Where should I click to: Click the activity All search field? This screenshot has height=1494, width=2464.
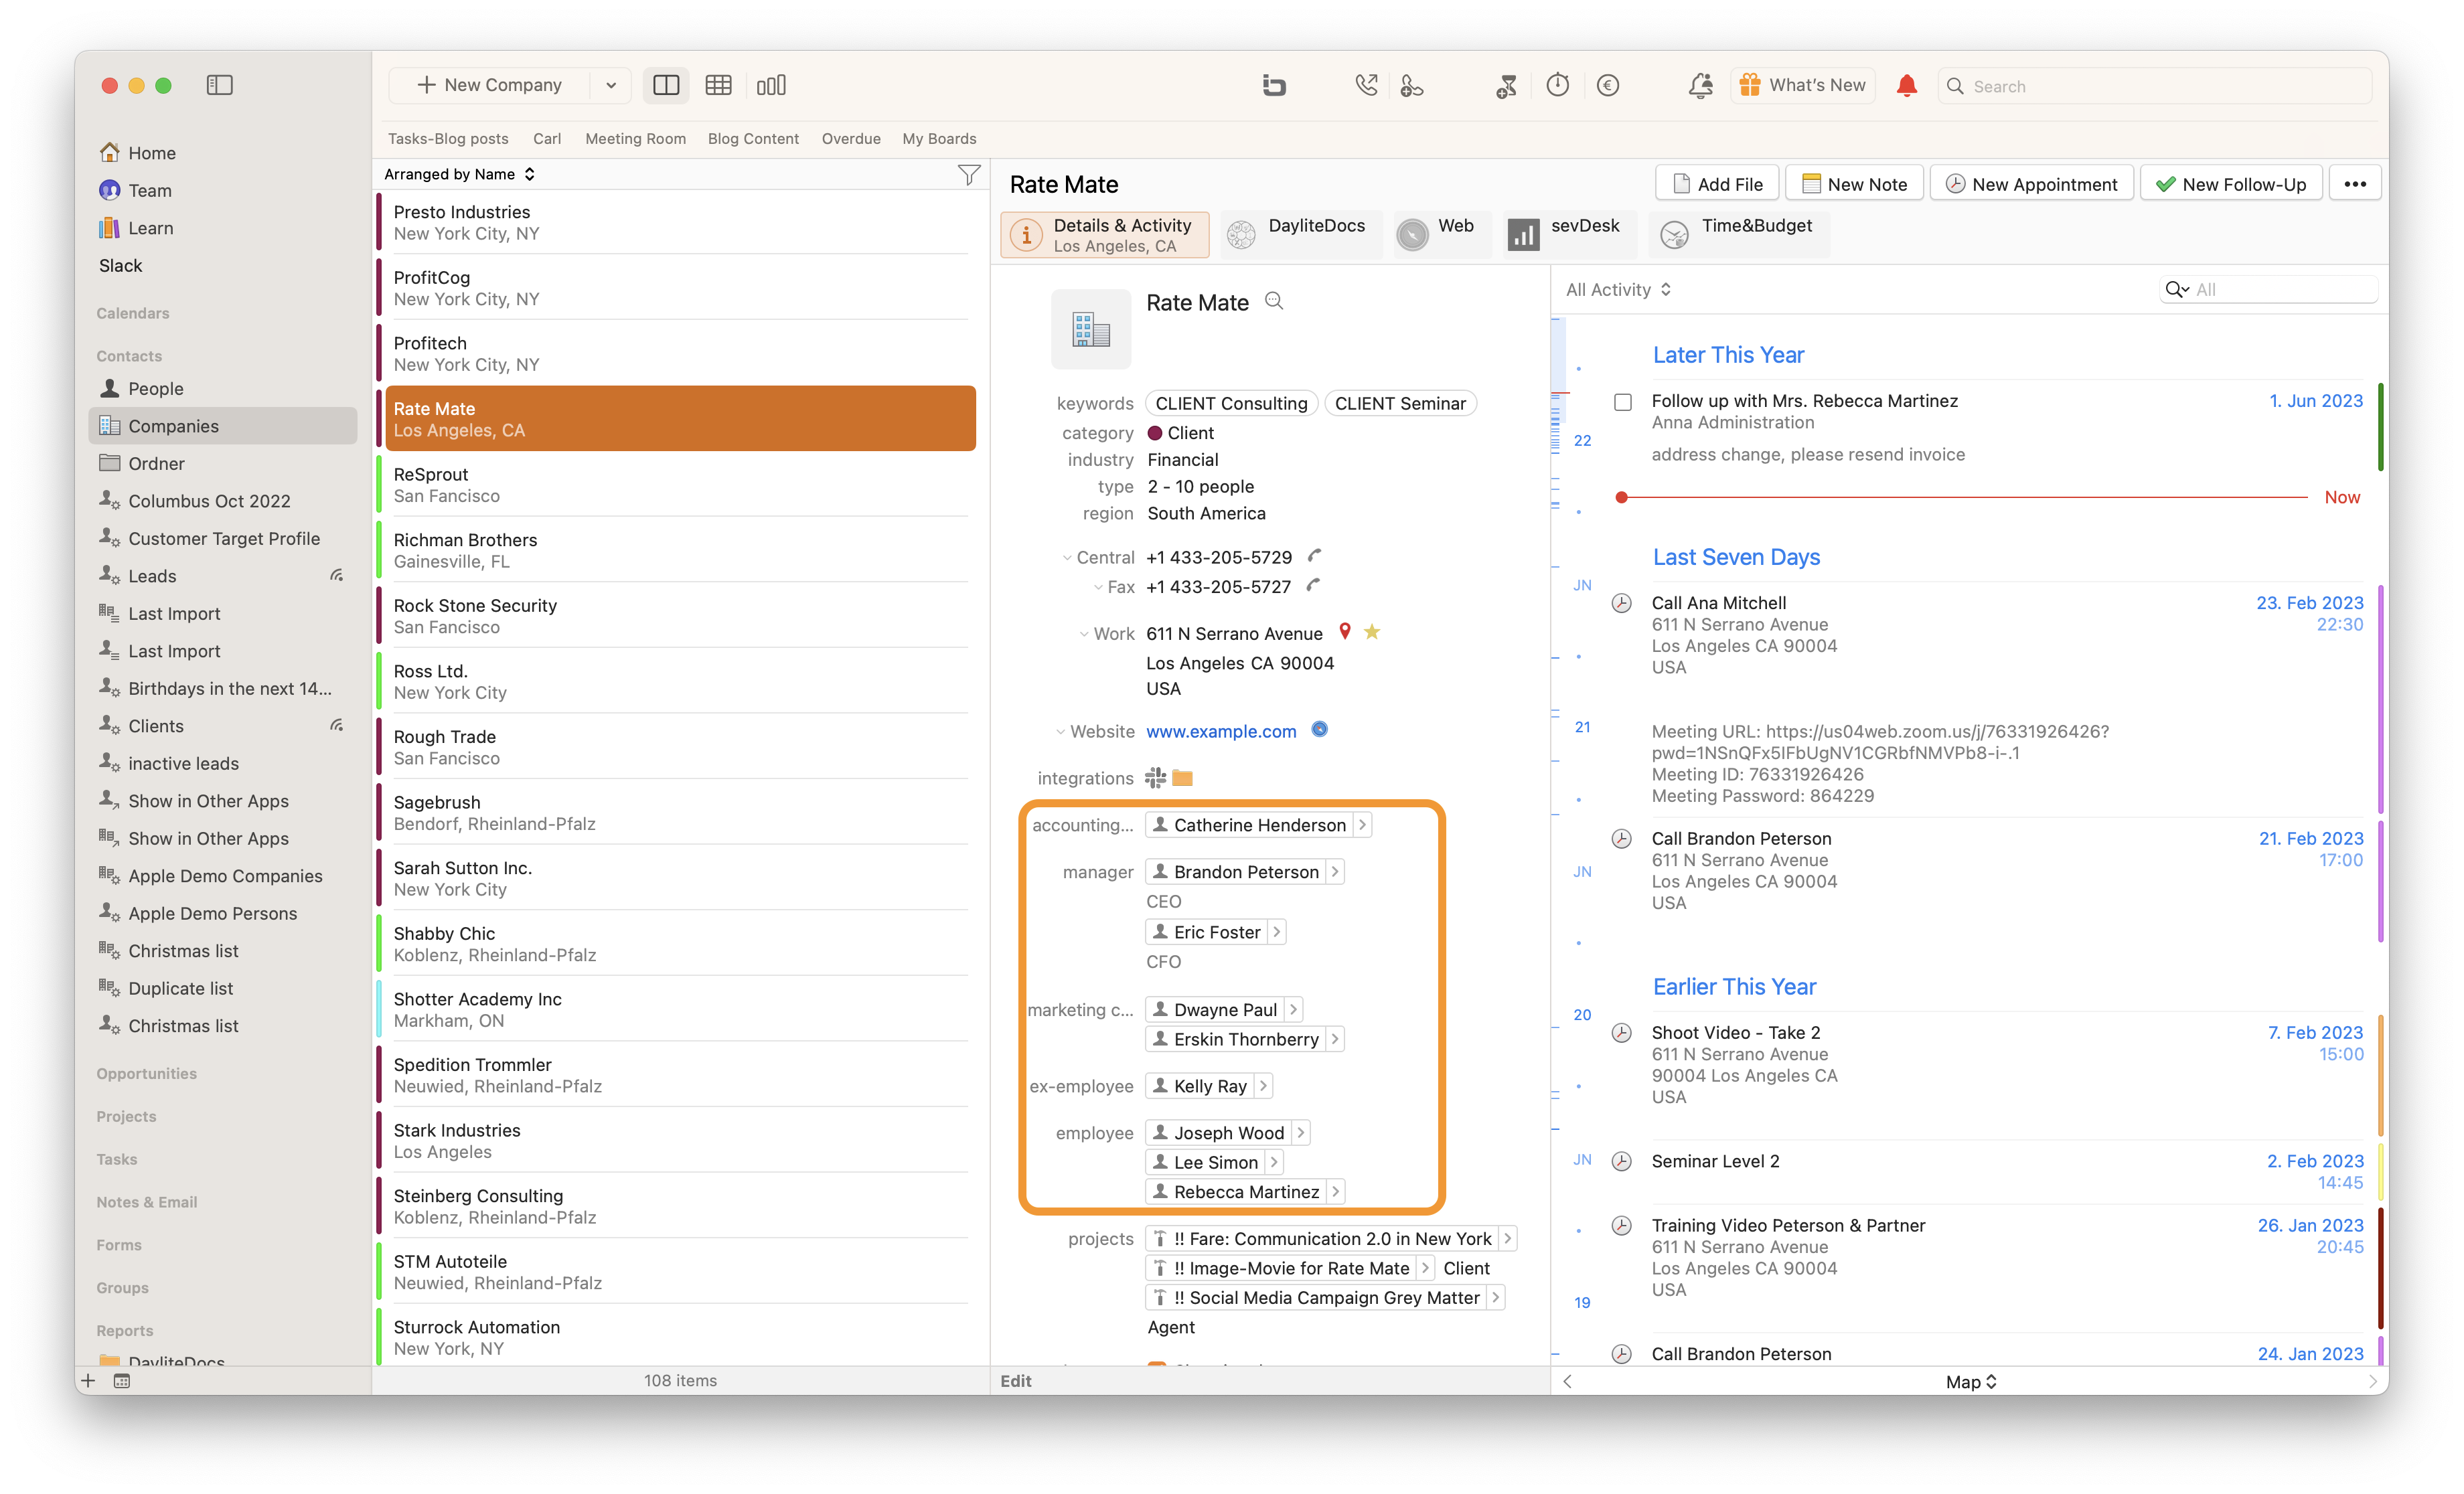pos(2268,289)
